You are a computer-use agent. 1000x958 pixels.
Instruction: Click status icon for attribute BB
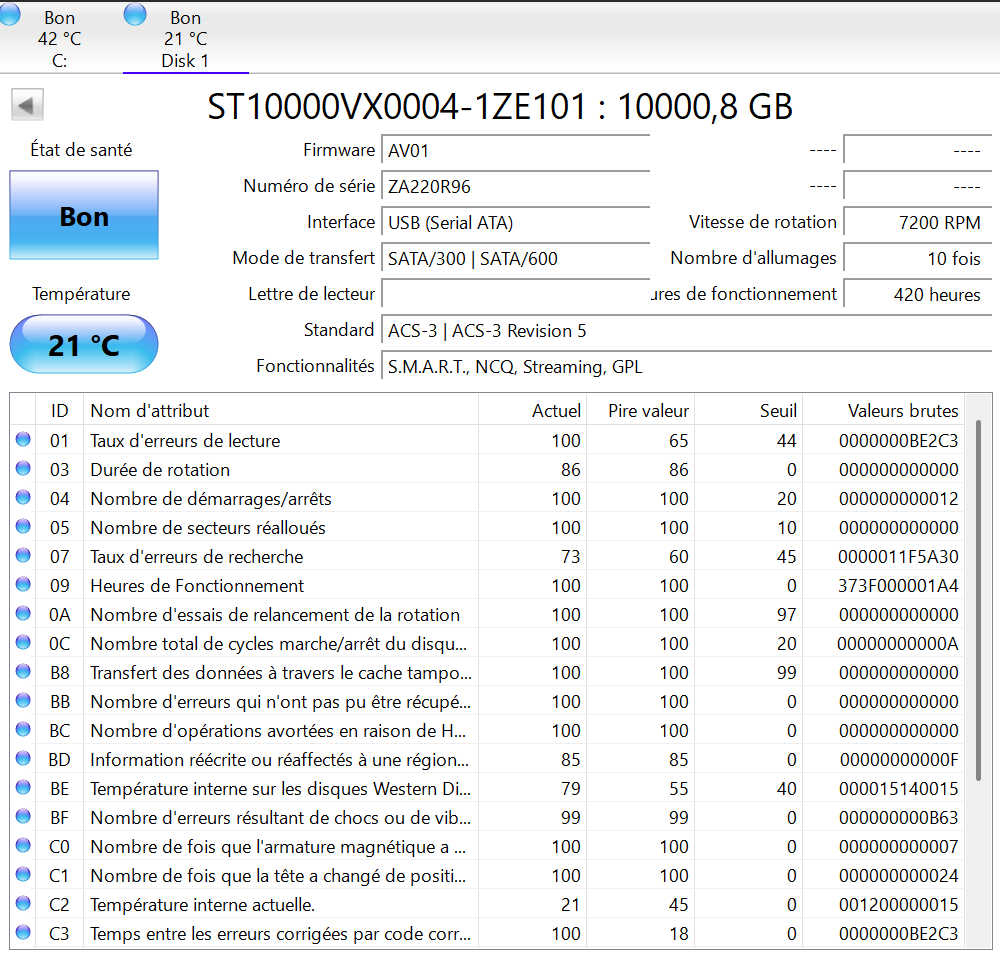[23, 701]
